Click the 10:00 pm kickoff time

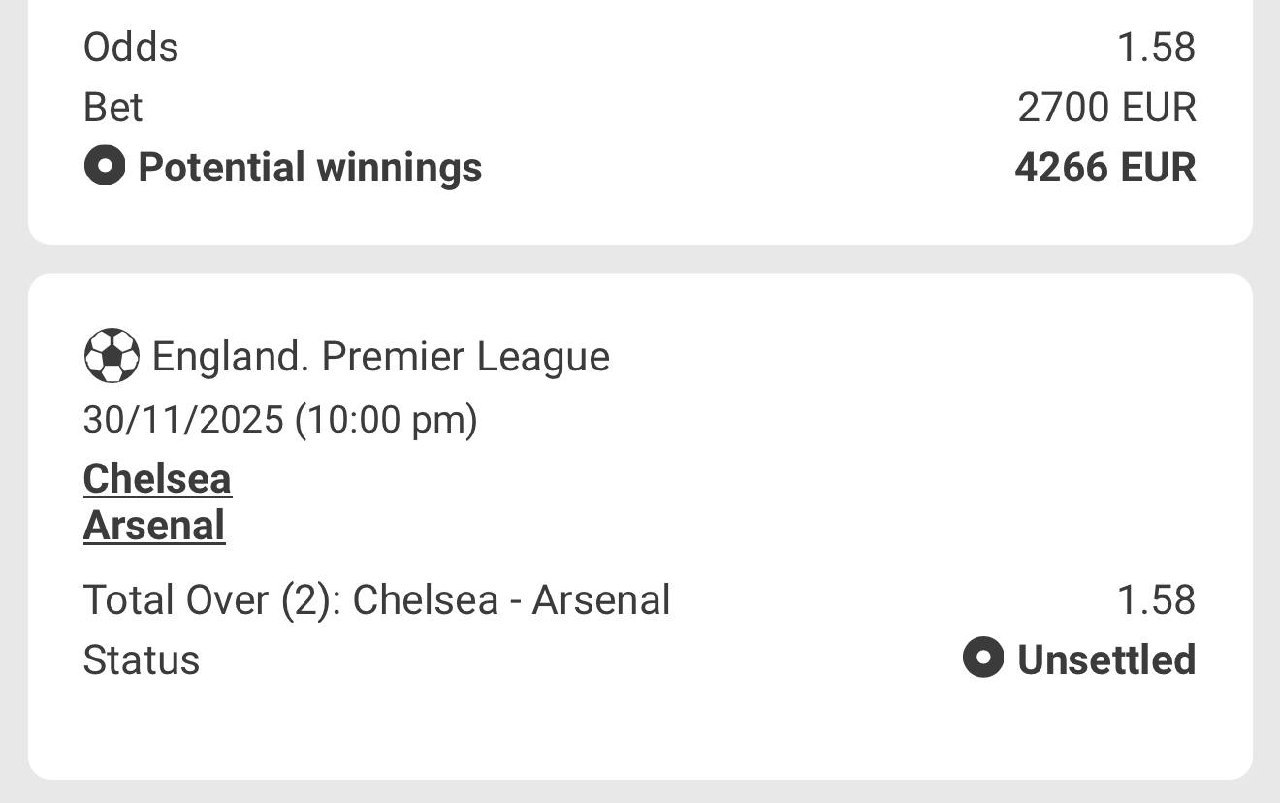coord(386,420)
